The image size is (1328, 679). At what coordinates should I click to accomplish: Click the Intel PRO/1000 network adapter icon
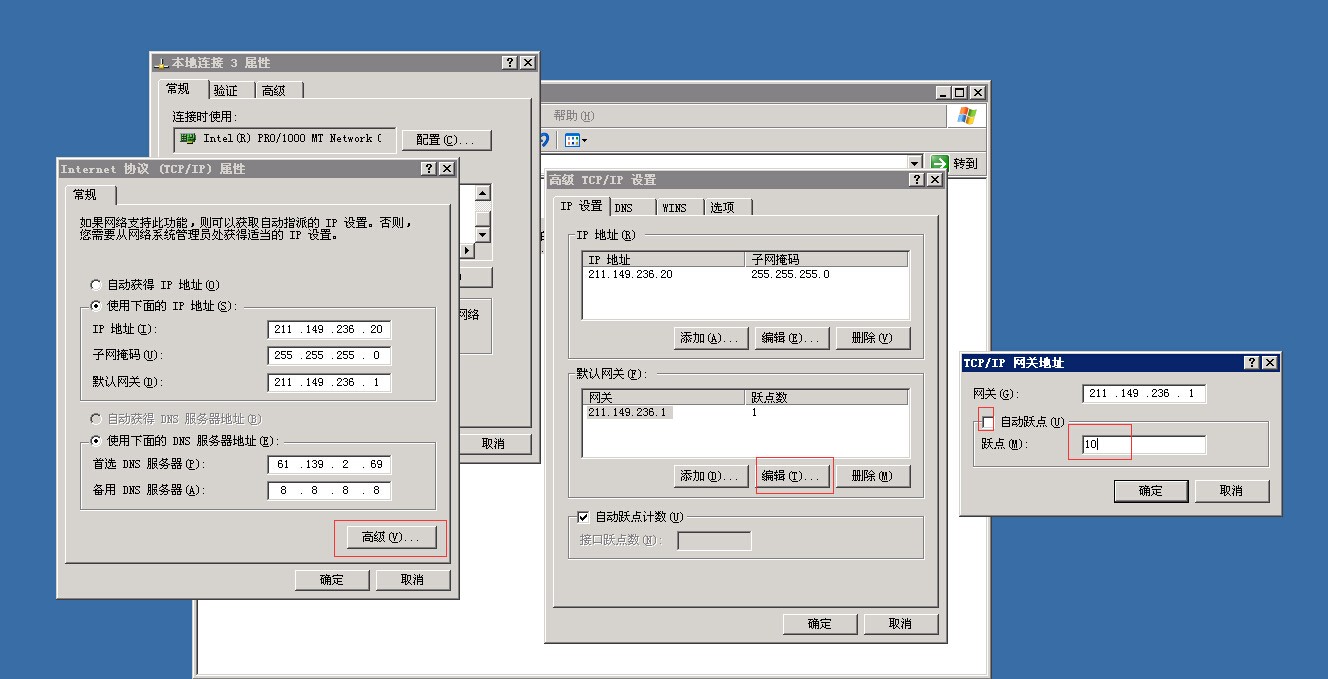pyautogui.click(x=188, y=139)
